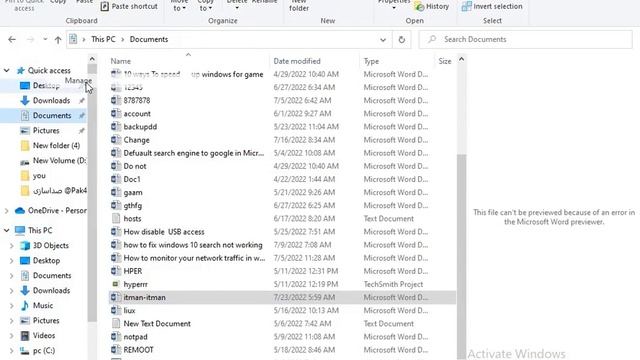Click Documents in the address breadcrumb
This screenshot has height=360, width=640.
(149, 40)
